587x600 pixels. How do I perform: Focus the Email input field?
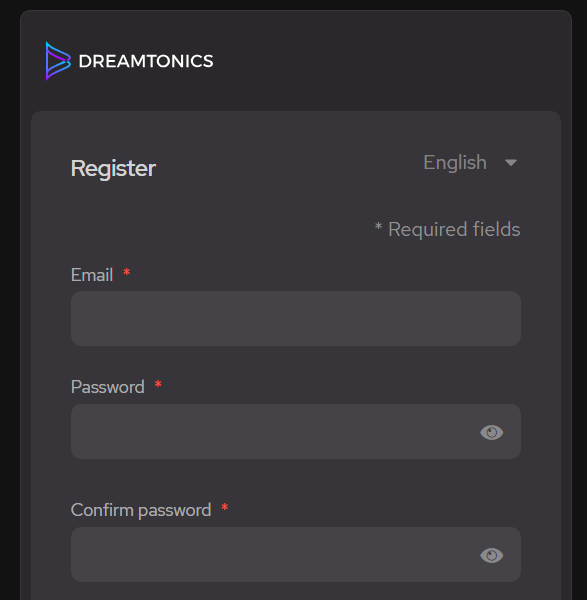click(296, 318)
